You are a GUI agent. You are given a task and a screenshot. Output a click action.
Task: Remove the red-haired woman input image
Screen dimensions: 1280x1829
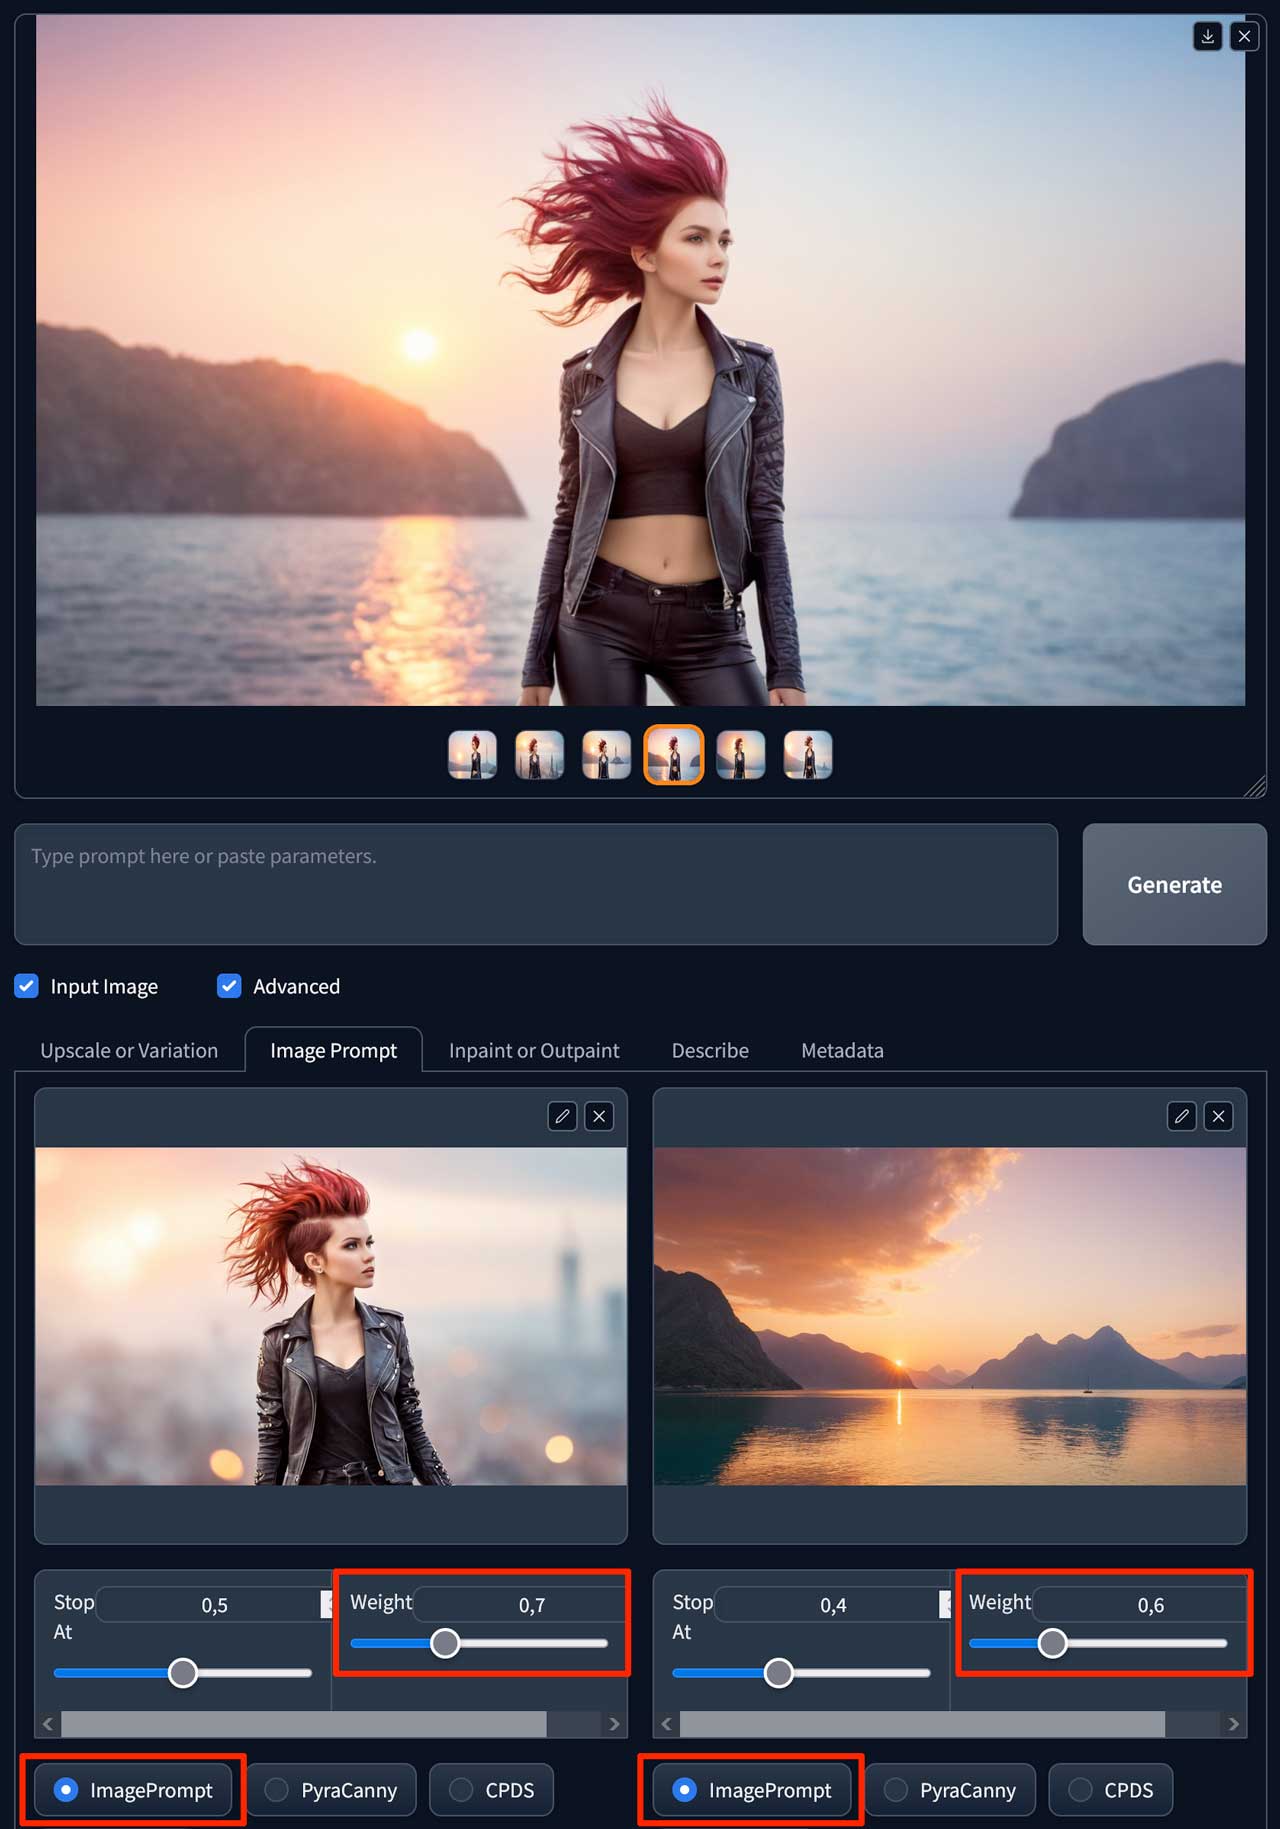(599, 1116)
